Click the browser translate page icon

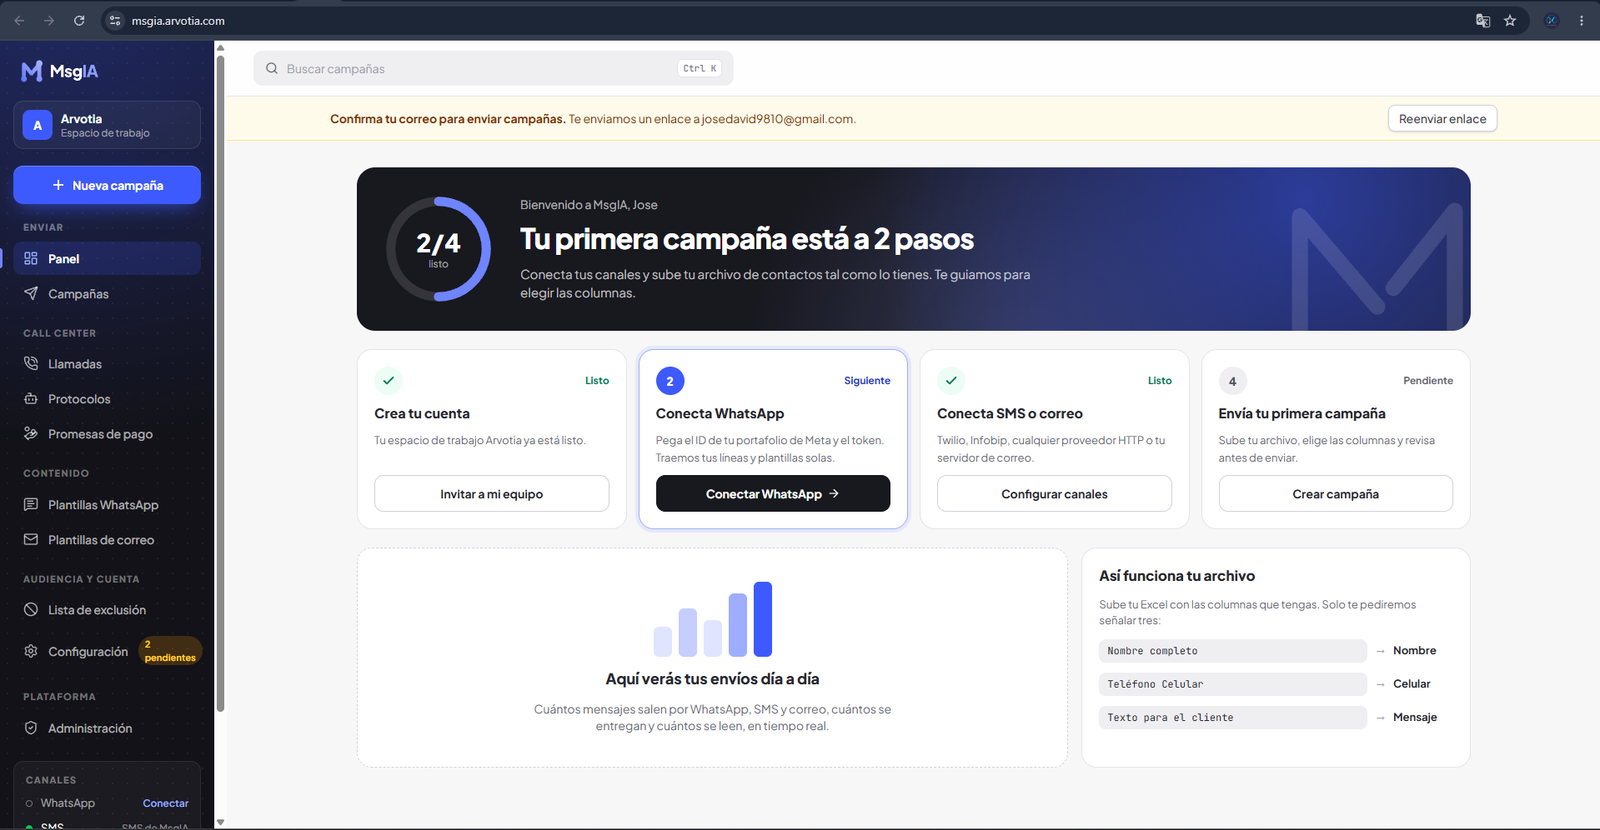click(x=1483, y=20)
